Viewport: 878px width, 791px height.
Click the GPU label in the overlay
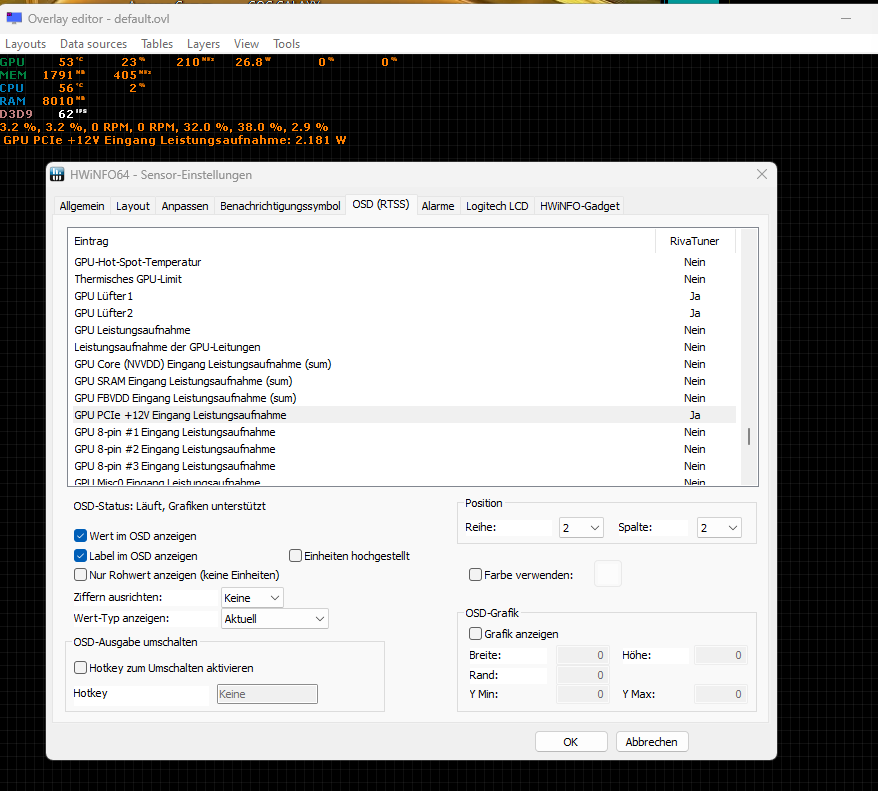coord(12,62)
